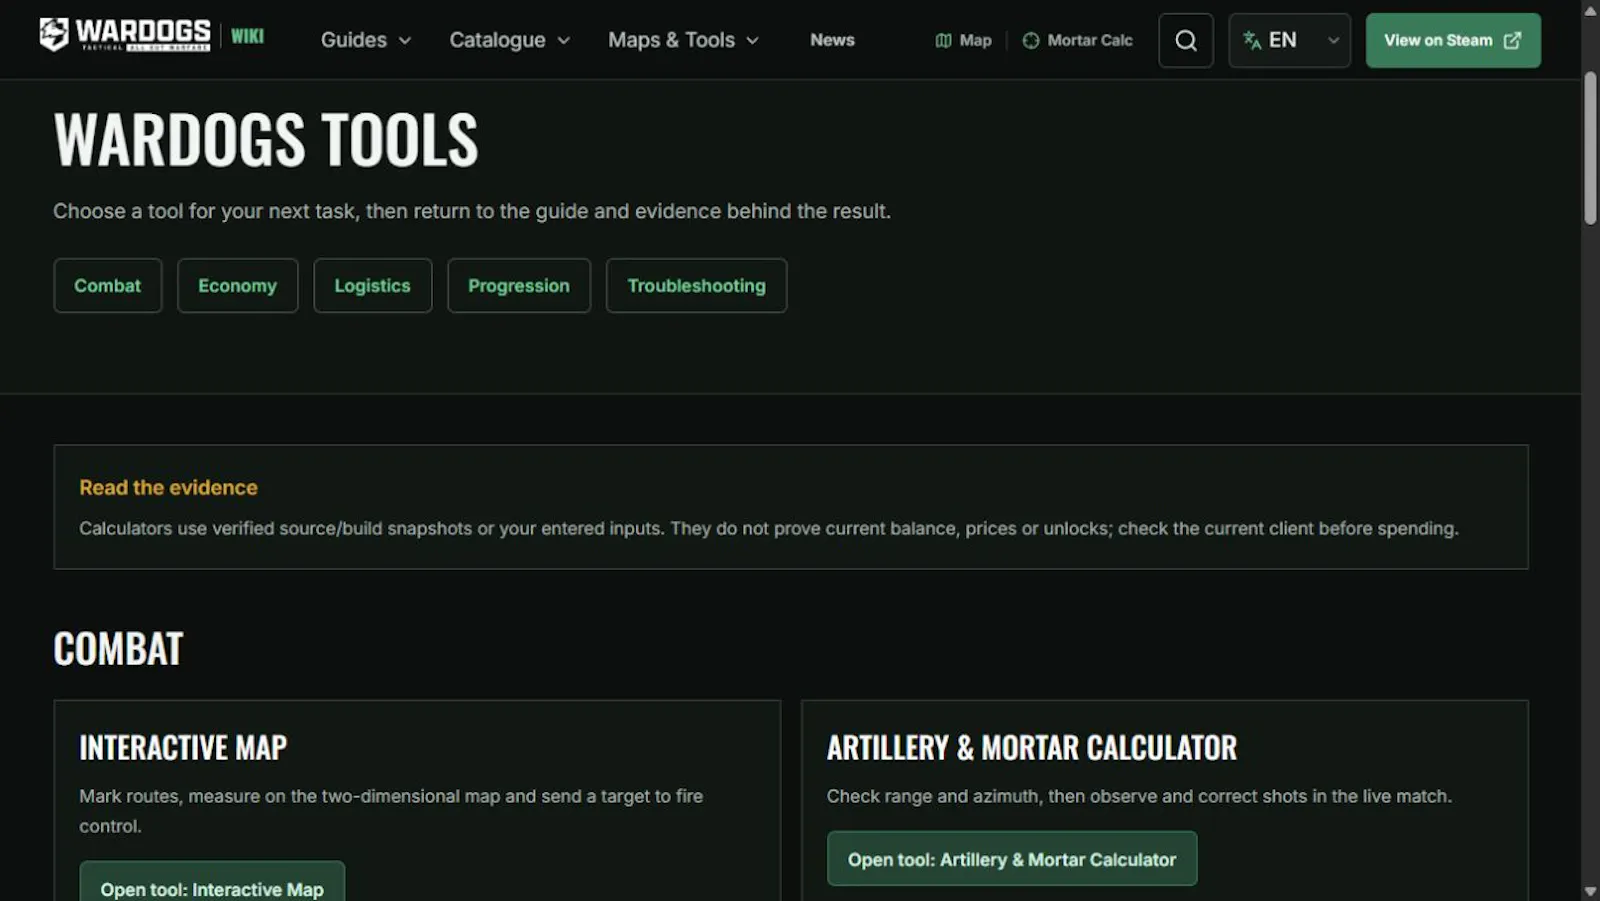1600x901 pixels.
Task: Click the scrollbar down arrow
Action: click(x=1590, y=891)
